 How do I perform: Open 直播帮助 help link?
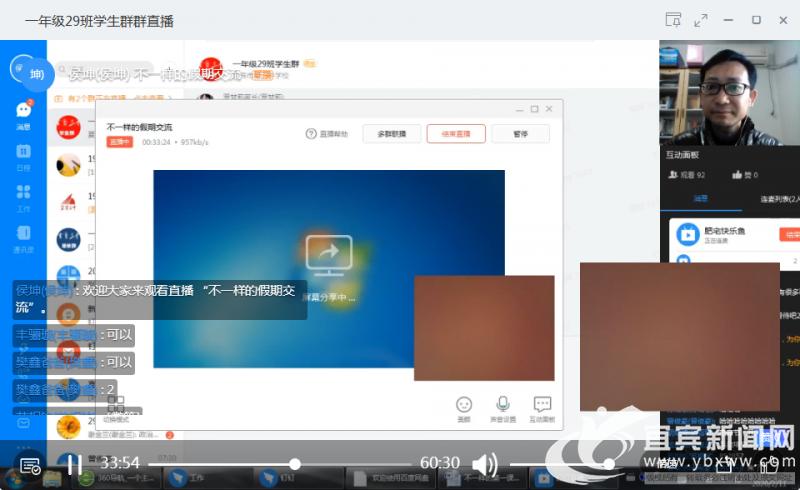[327, 134]
